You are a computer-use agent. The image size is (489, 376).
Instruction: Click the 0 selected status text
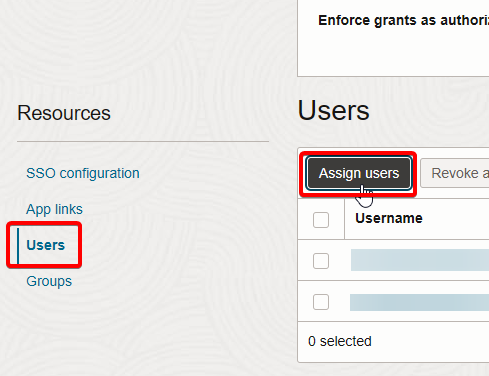click(340, 341)
